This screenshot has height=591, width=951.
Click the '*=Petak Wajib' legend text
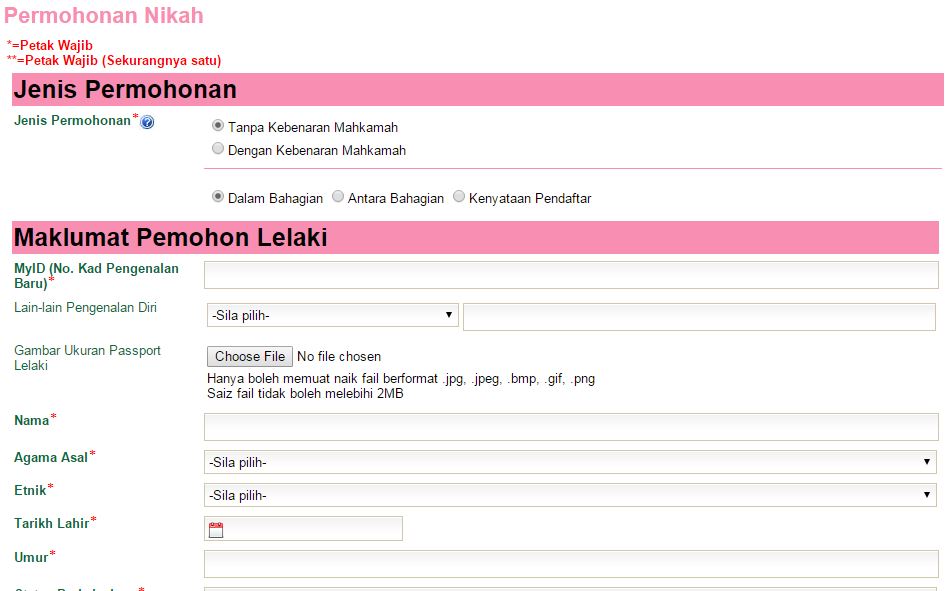(x=50, y=46)
